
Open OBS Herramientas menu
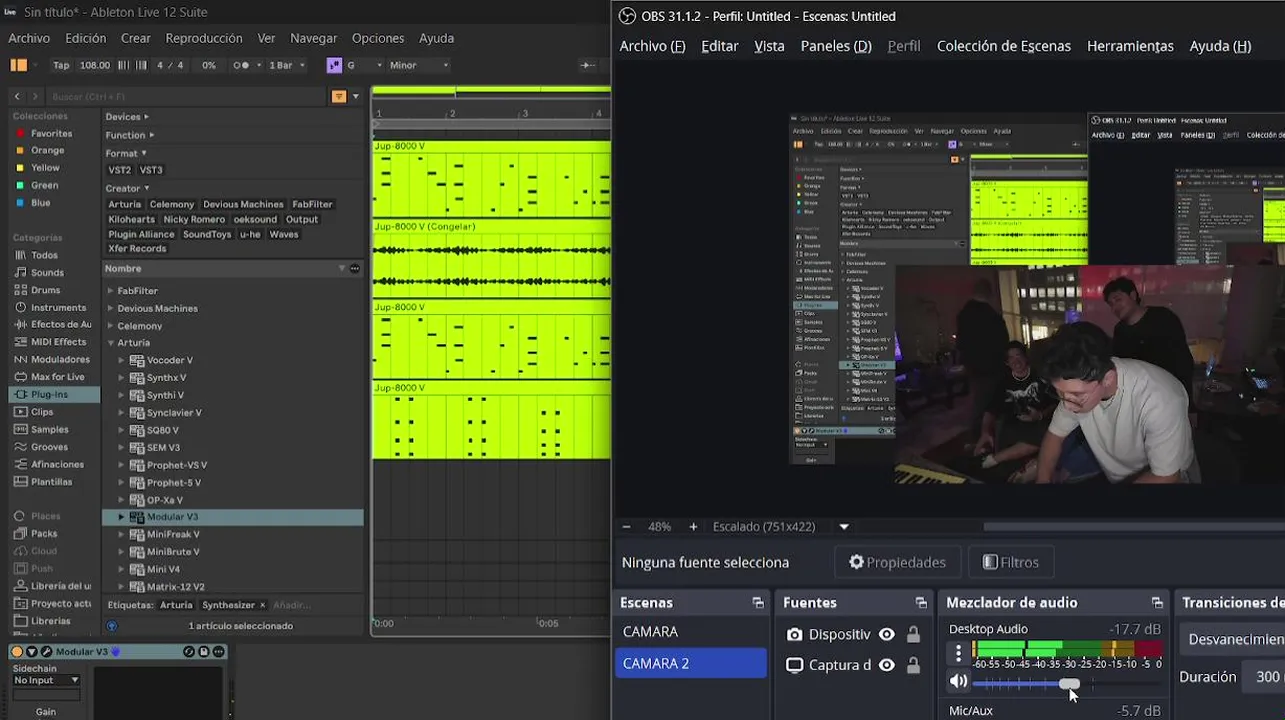tap(1130, 46)
